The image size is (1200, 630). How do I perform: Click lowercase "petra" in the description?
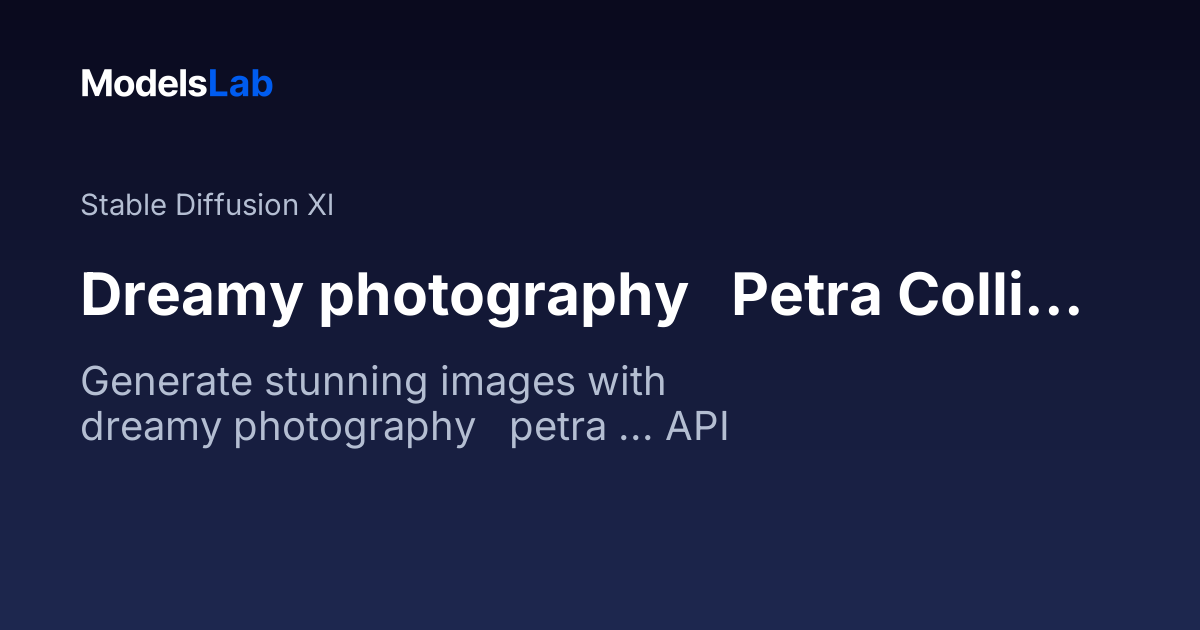(x=558, y=428)
